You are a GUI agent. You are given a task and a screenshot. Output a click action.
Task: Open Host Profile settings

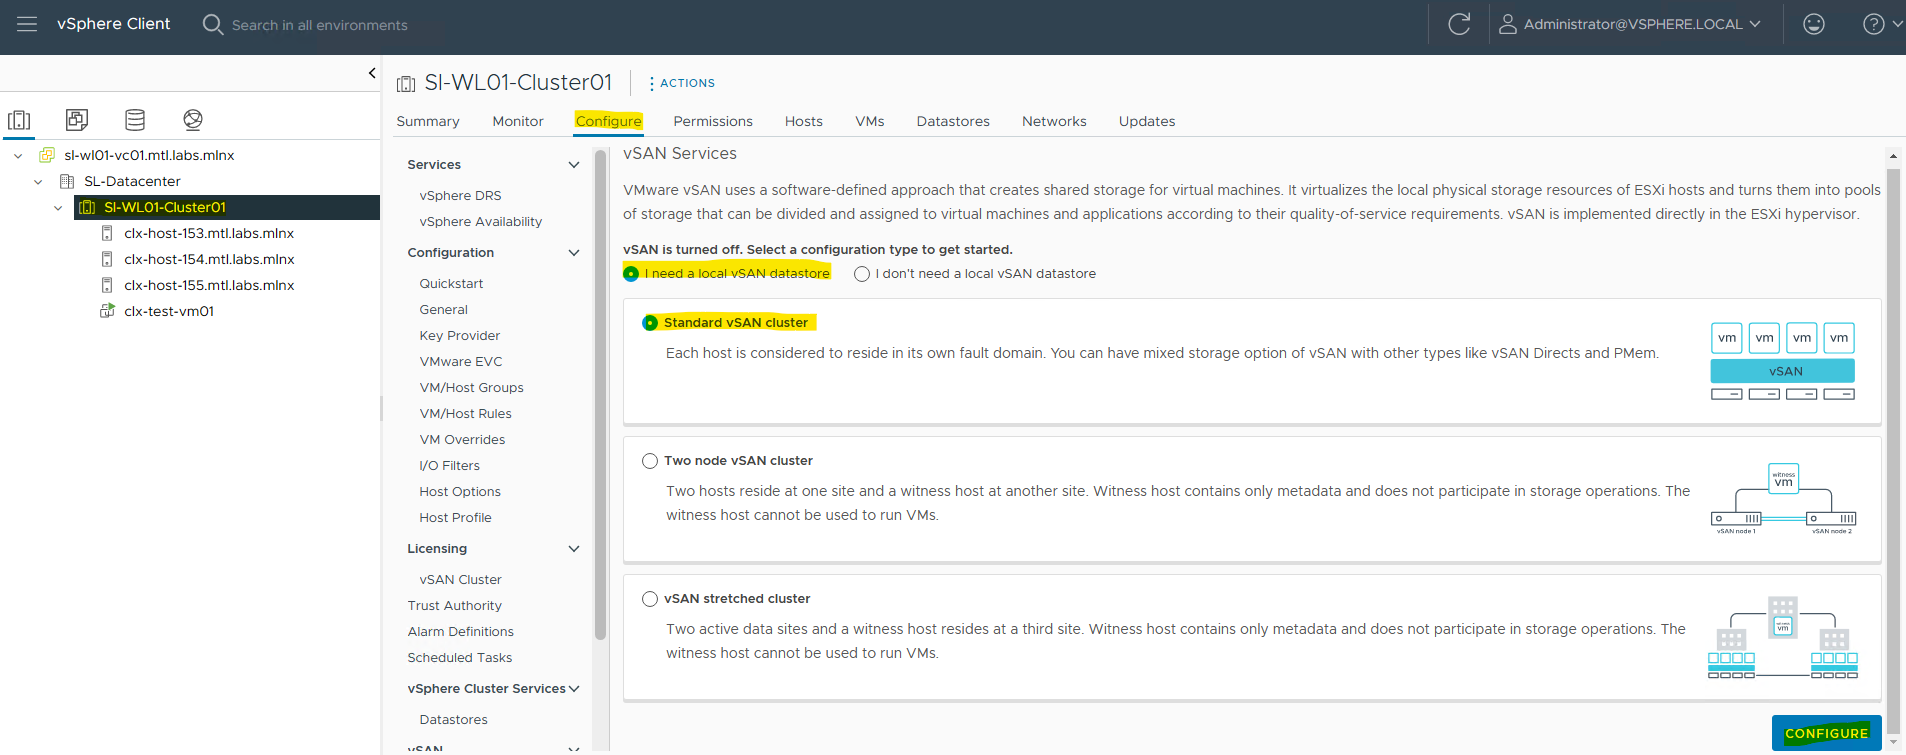(455, 518)
